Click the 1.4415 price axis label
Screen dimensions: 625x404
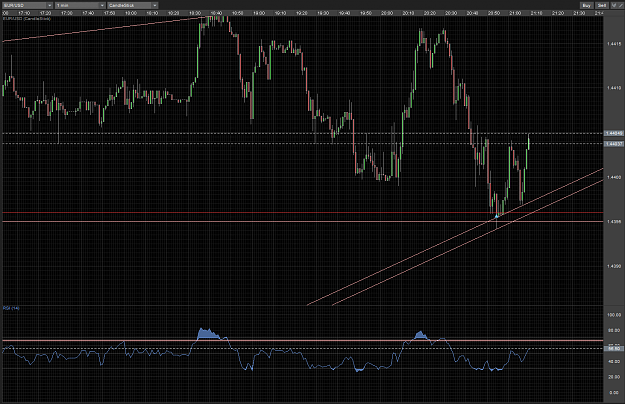(614, 44)
